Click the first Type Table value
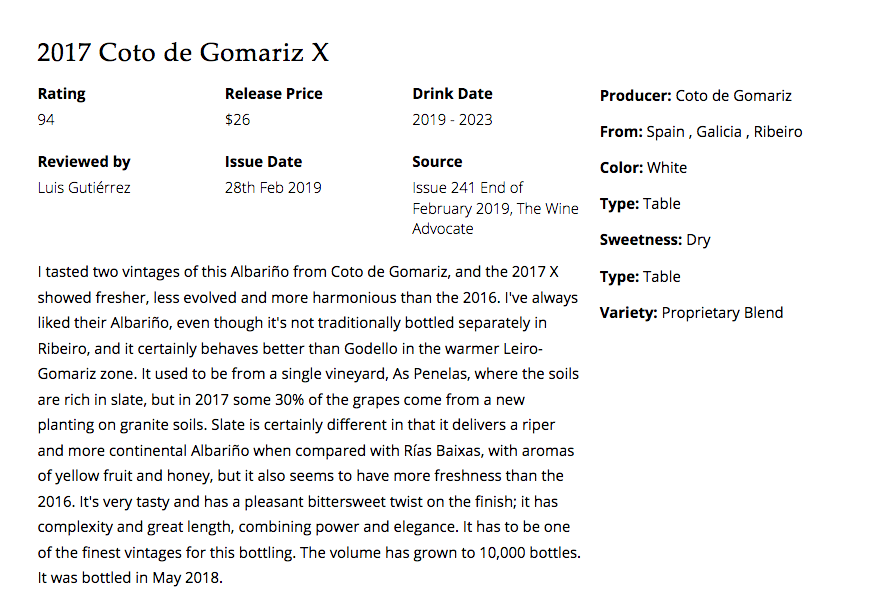Screen dimensions: 884x599 [662, 204]
